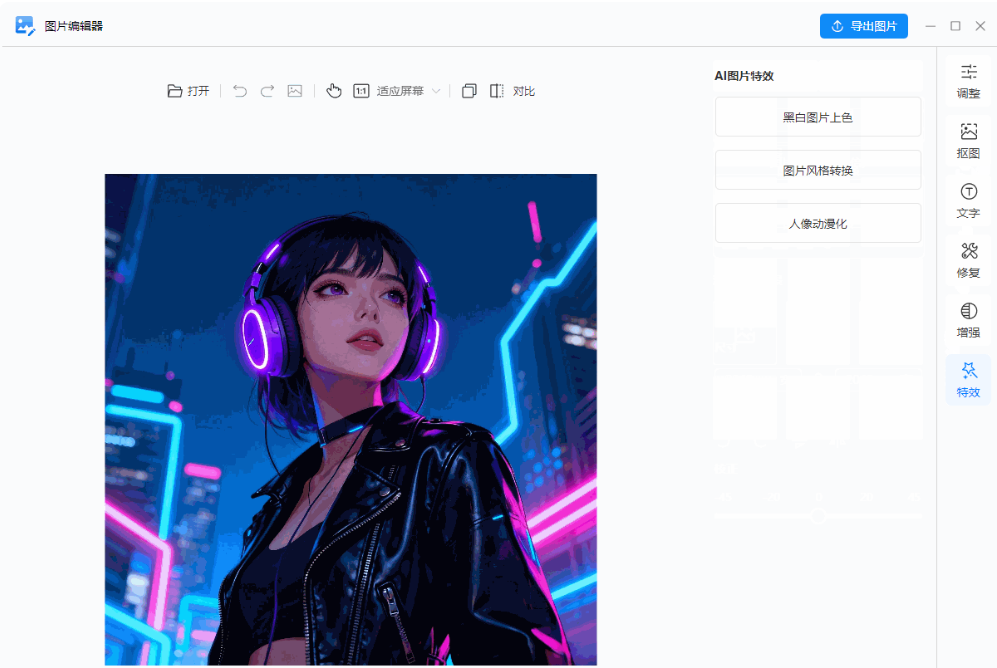
Task: Click the 校正 correction slider handle
Action: [818, 516]
